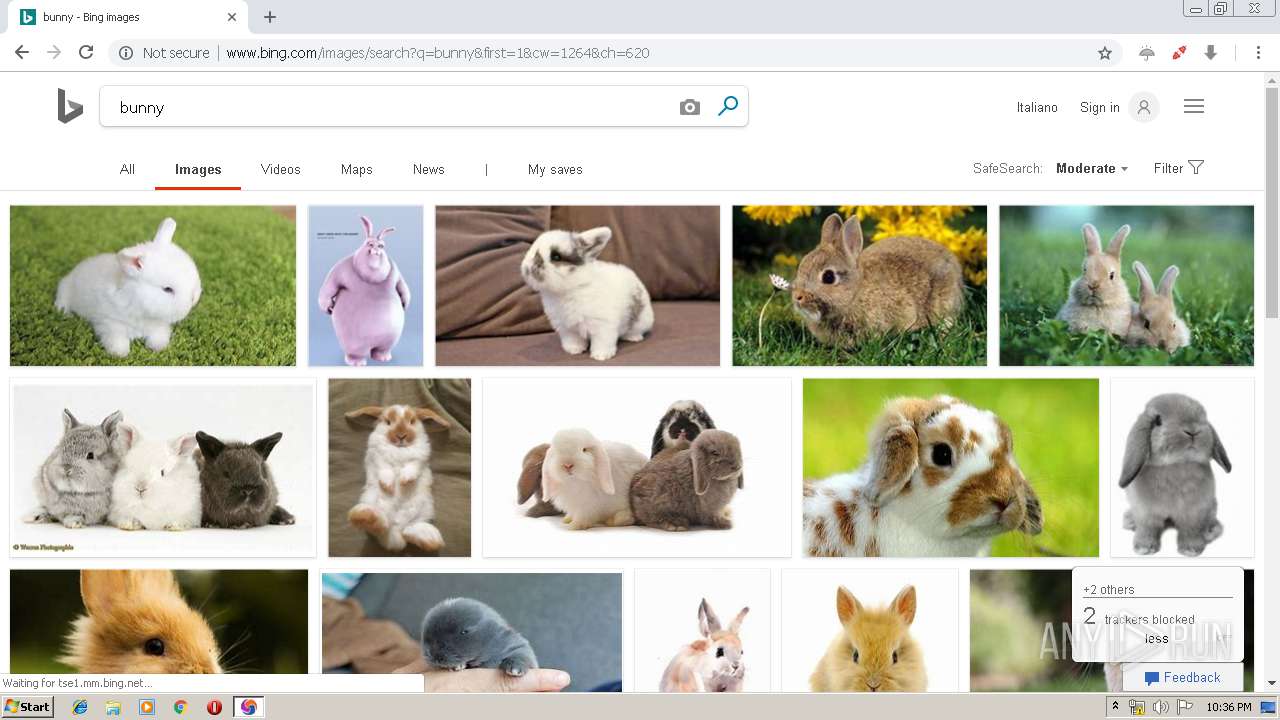Open a new browser tab
The width and height of the screenshot is (1280, 720).
(270, 17)
